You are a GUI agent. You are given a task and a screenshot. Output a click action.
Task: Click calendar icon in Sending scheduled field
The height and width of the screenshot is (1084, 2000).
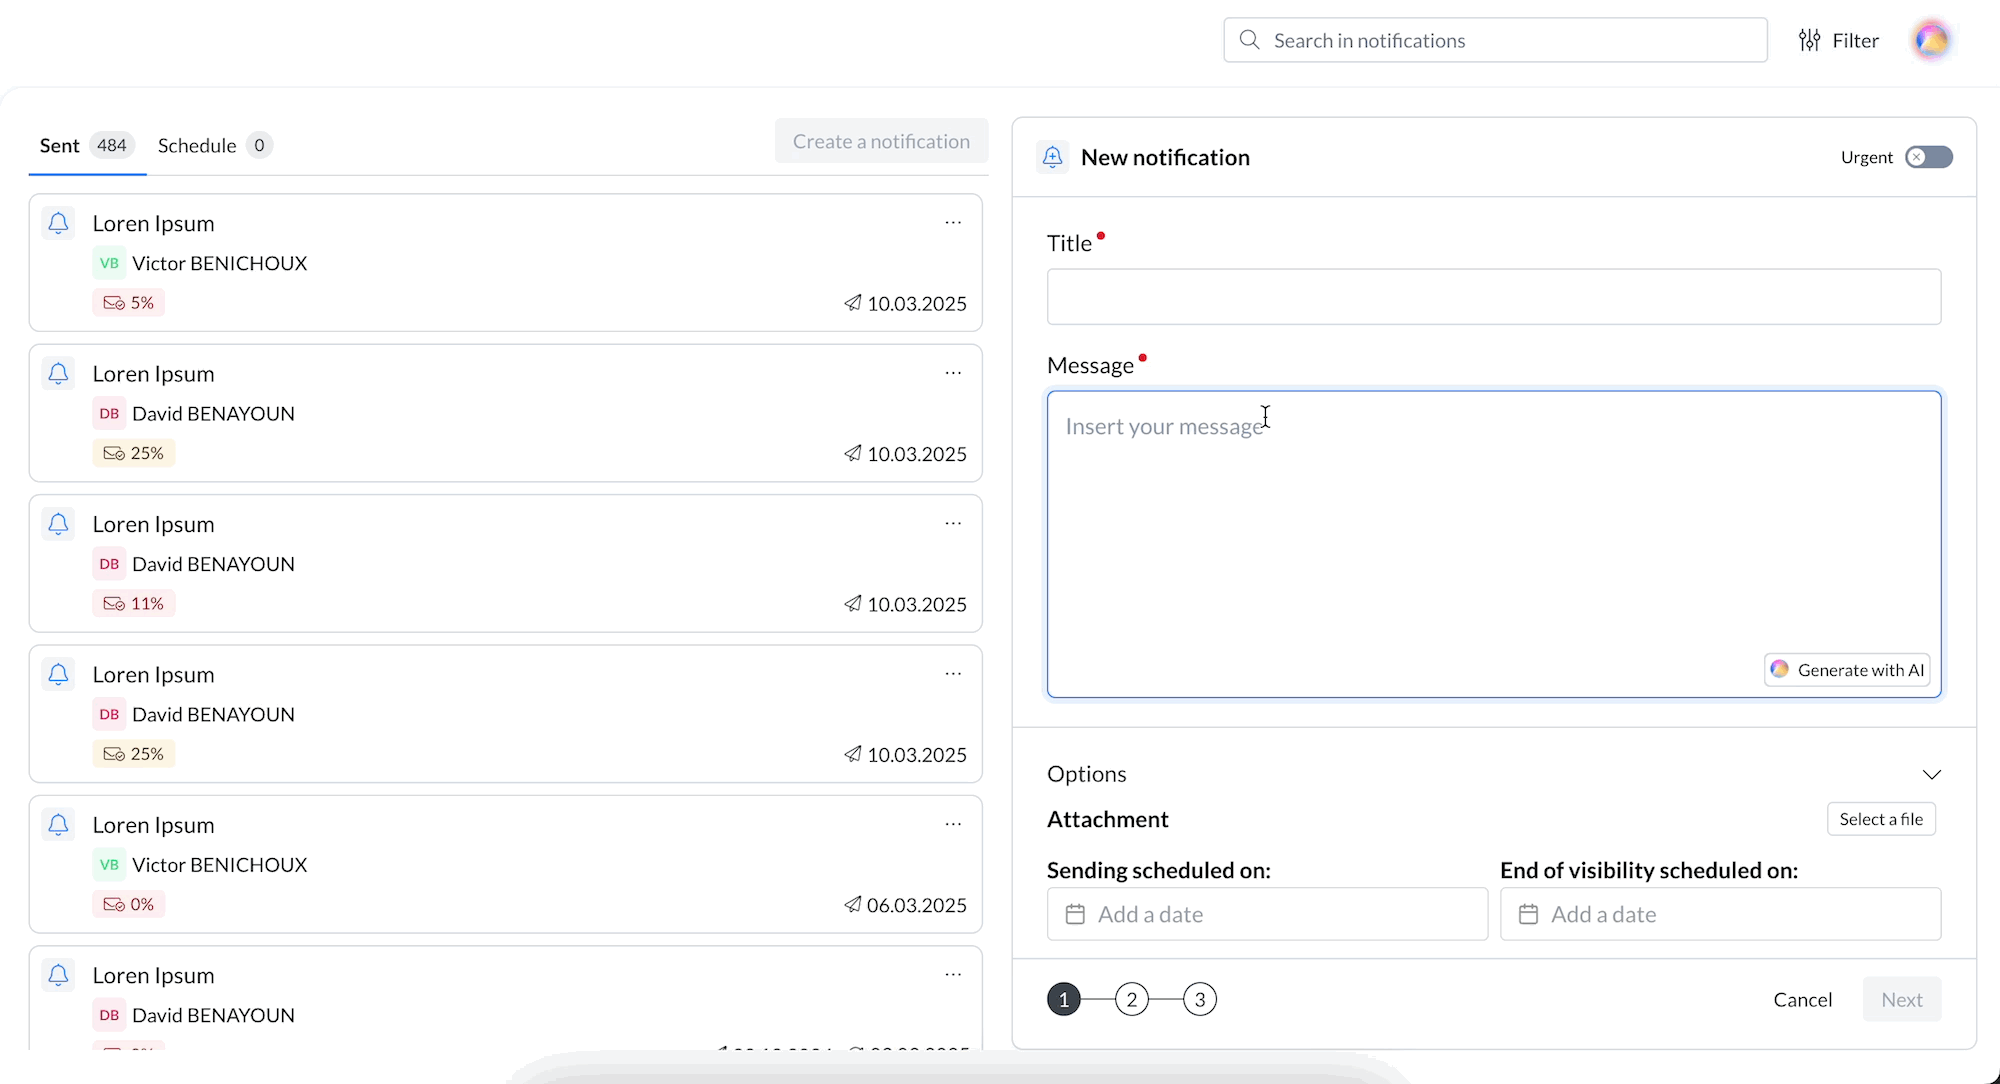pyautogui.click(x=1075, y=914)
